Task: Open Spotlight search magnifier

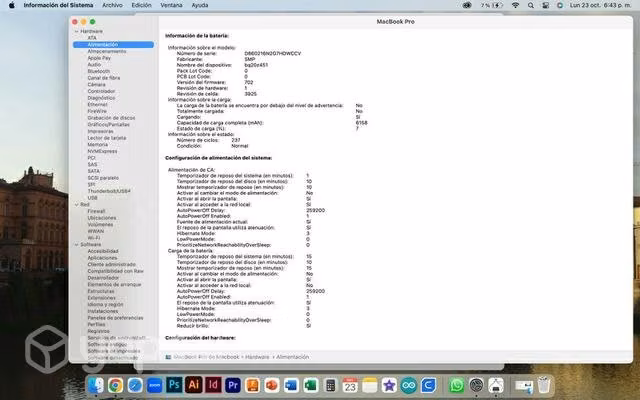Action: tap(531, 5)
